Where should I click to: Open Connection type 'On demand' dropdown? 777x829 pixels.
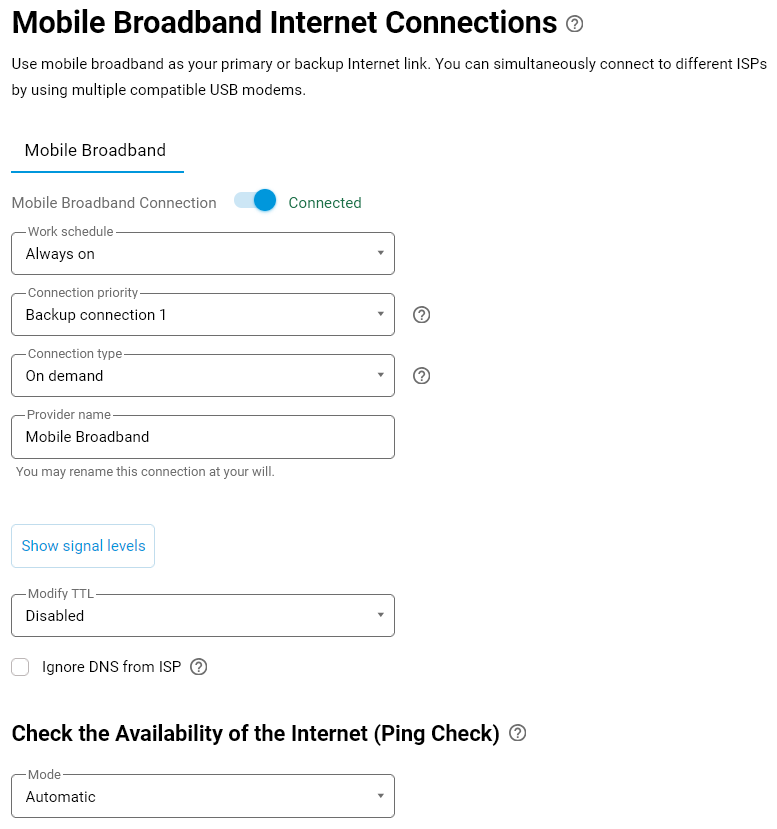[x=203, y=376]
